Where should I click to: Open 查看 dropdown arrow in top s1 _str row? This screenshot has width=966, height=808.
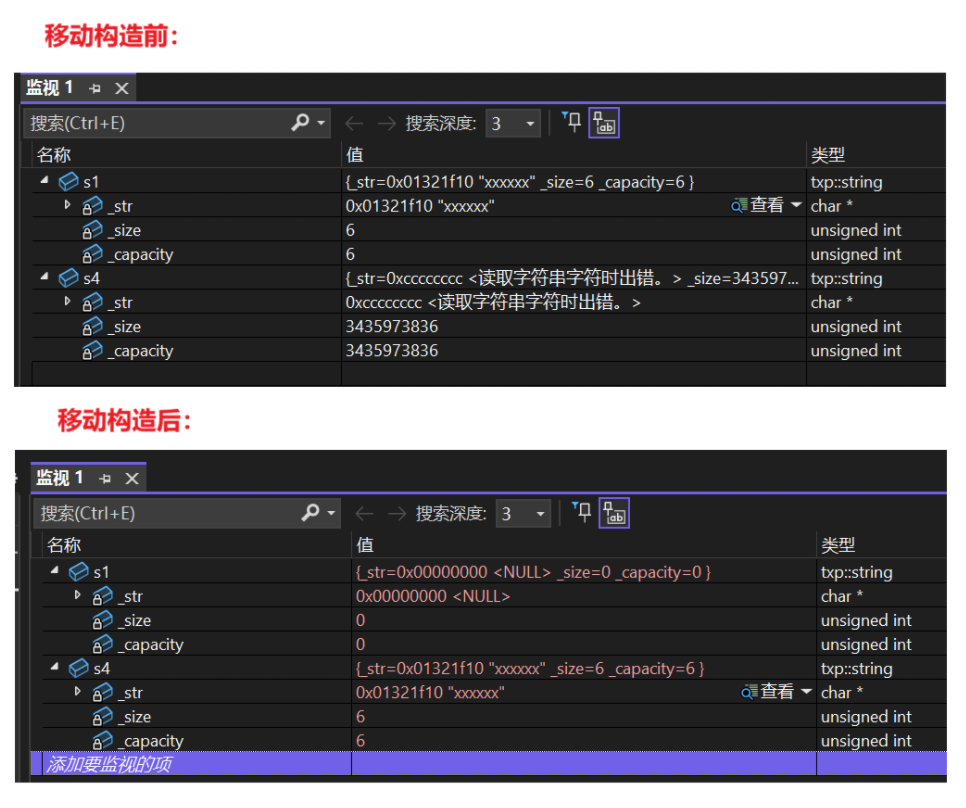[x=796, y=204]
